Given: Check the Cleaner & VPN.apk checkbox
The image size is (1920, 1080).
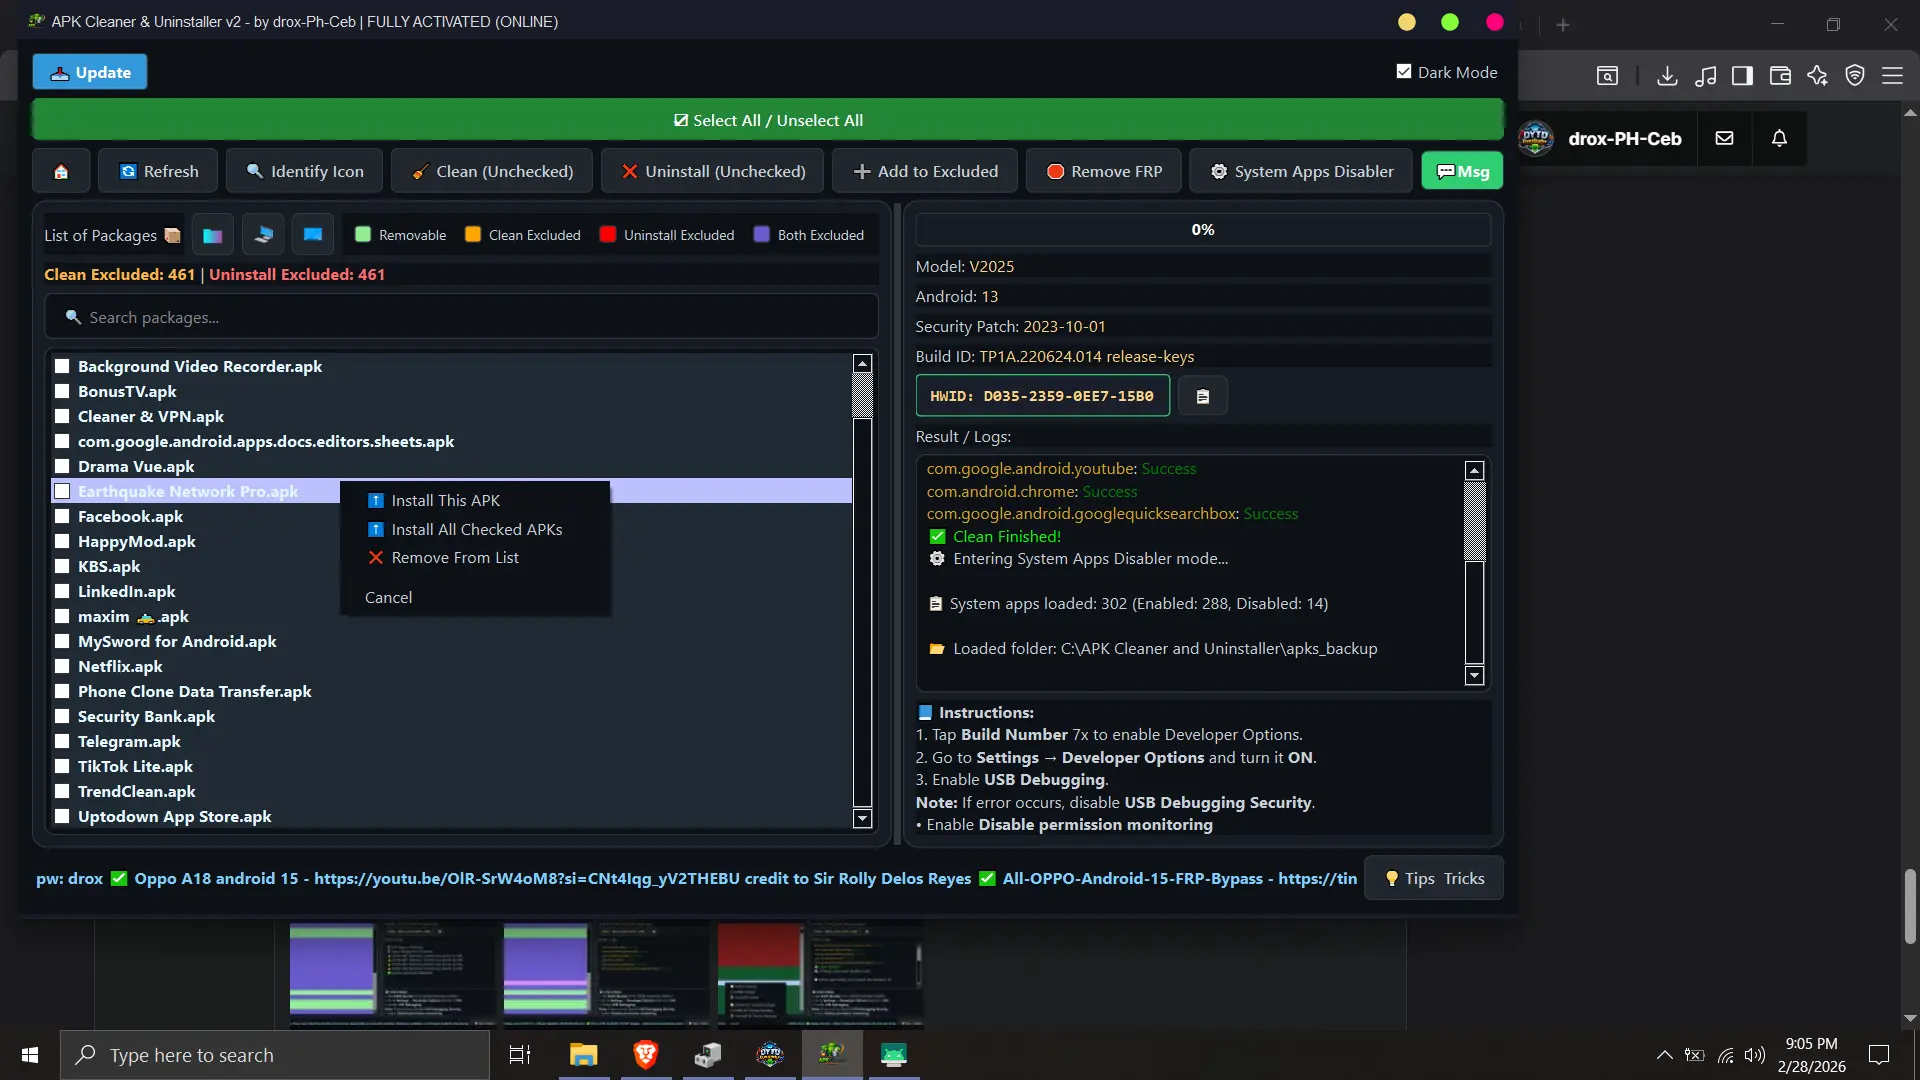Looking at the screenshot, I should [62, 416].
